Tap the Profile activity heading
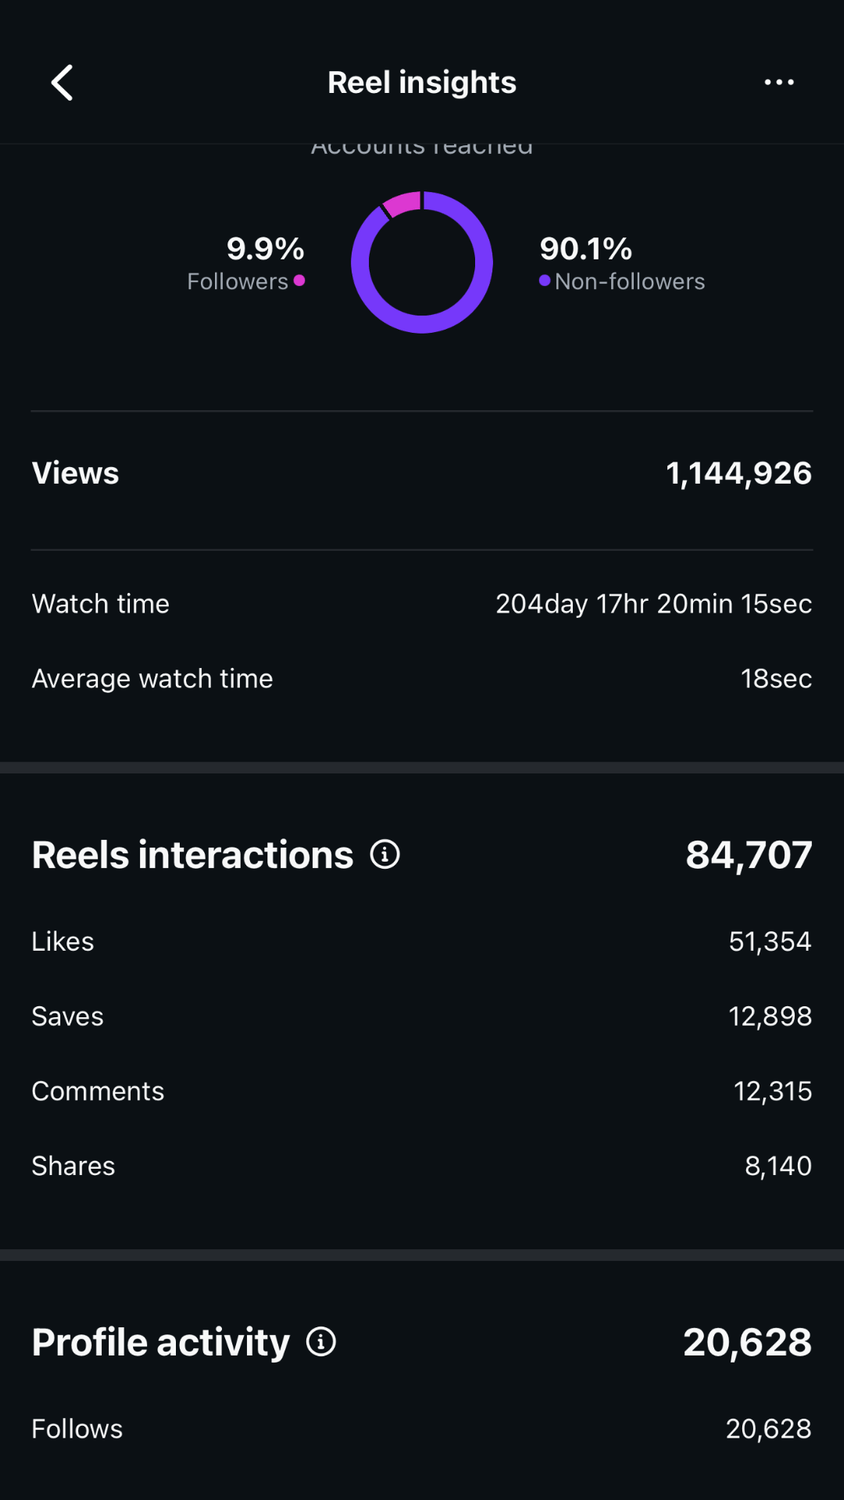Screen dimensions: 844x1500 (x=160, y=1342)
